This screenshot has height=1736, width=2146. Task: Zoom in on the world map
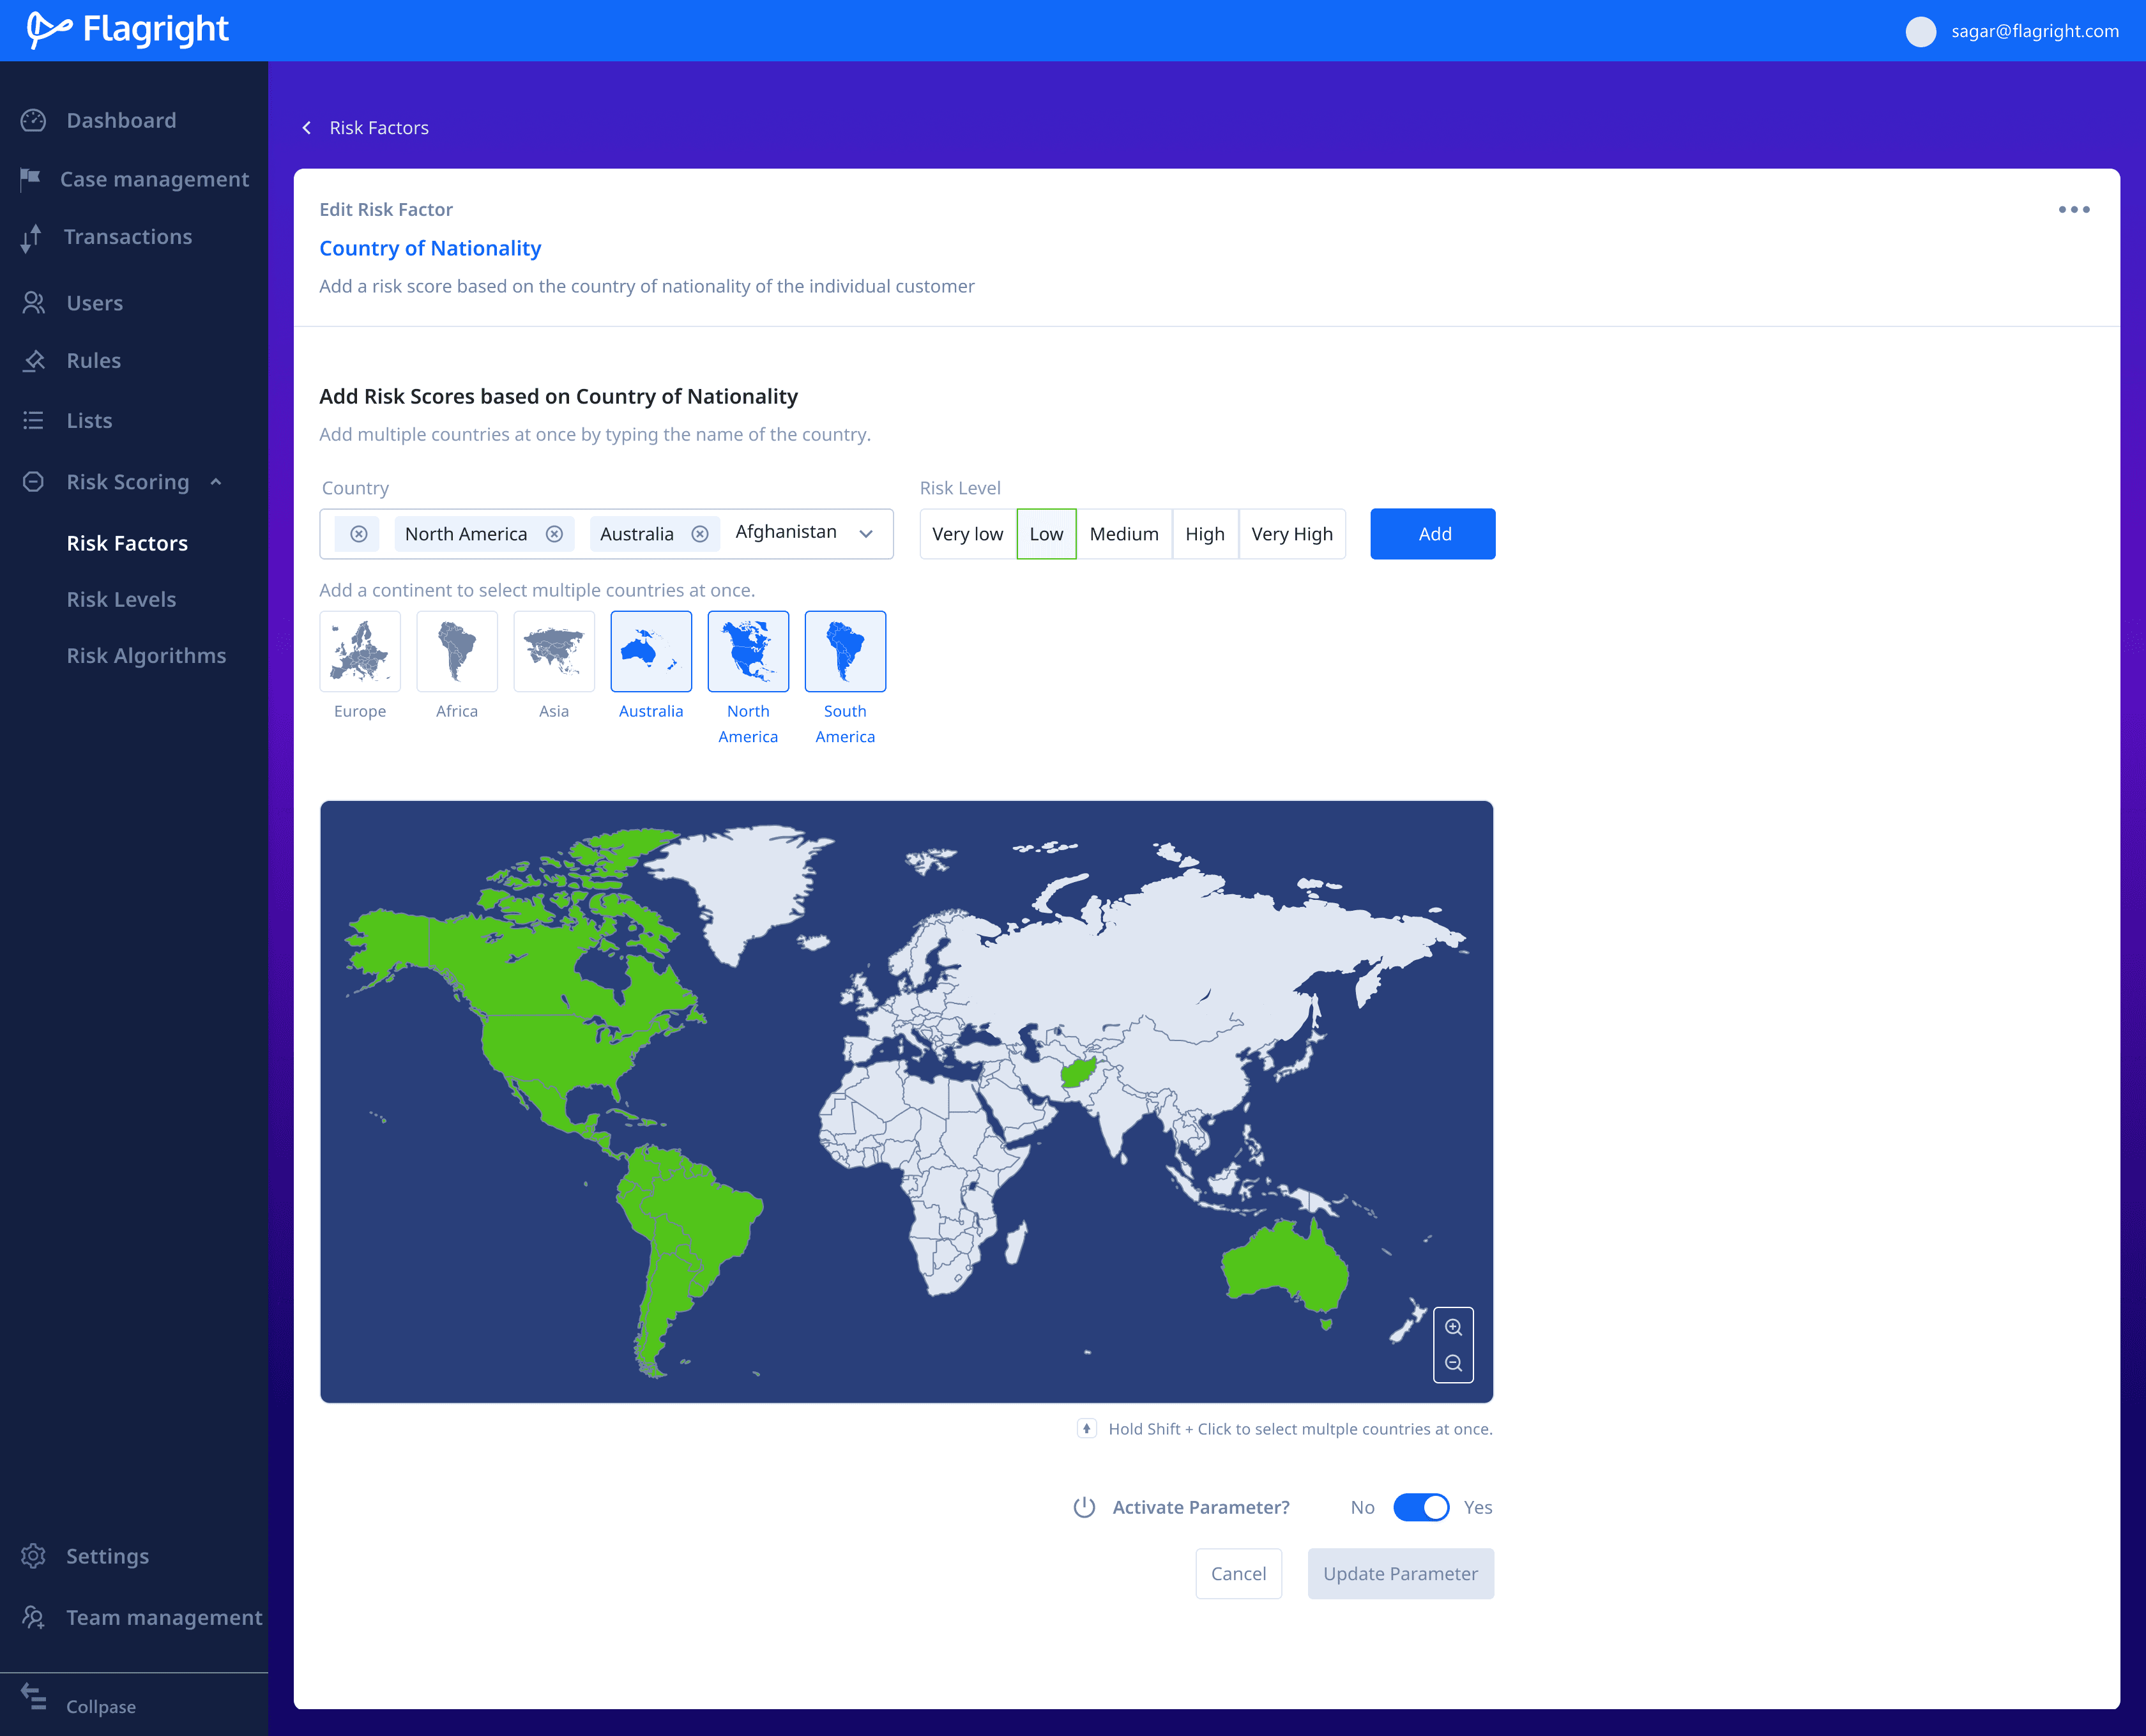[x=1453, y=1327]
